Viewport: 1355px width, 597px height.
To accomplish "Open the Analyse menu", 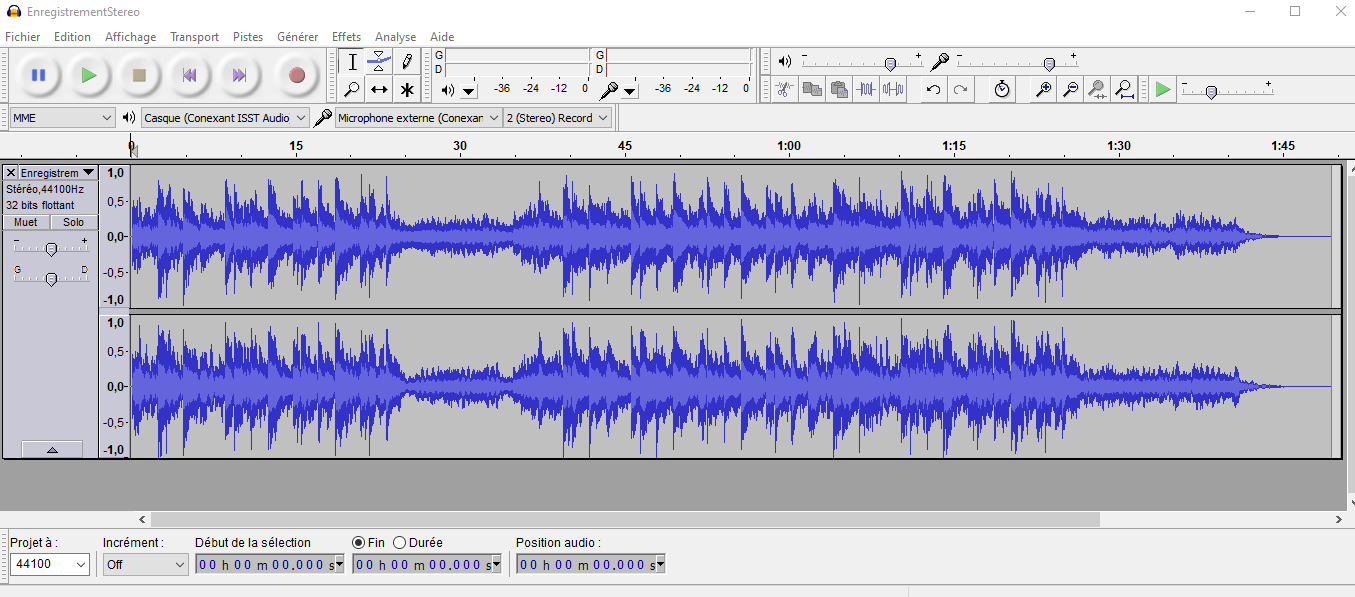I will [395, 37].
